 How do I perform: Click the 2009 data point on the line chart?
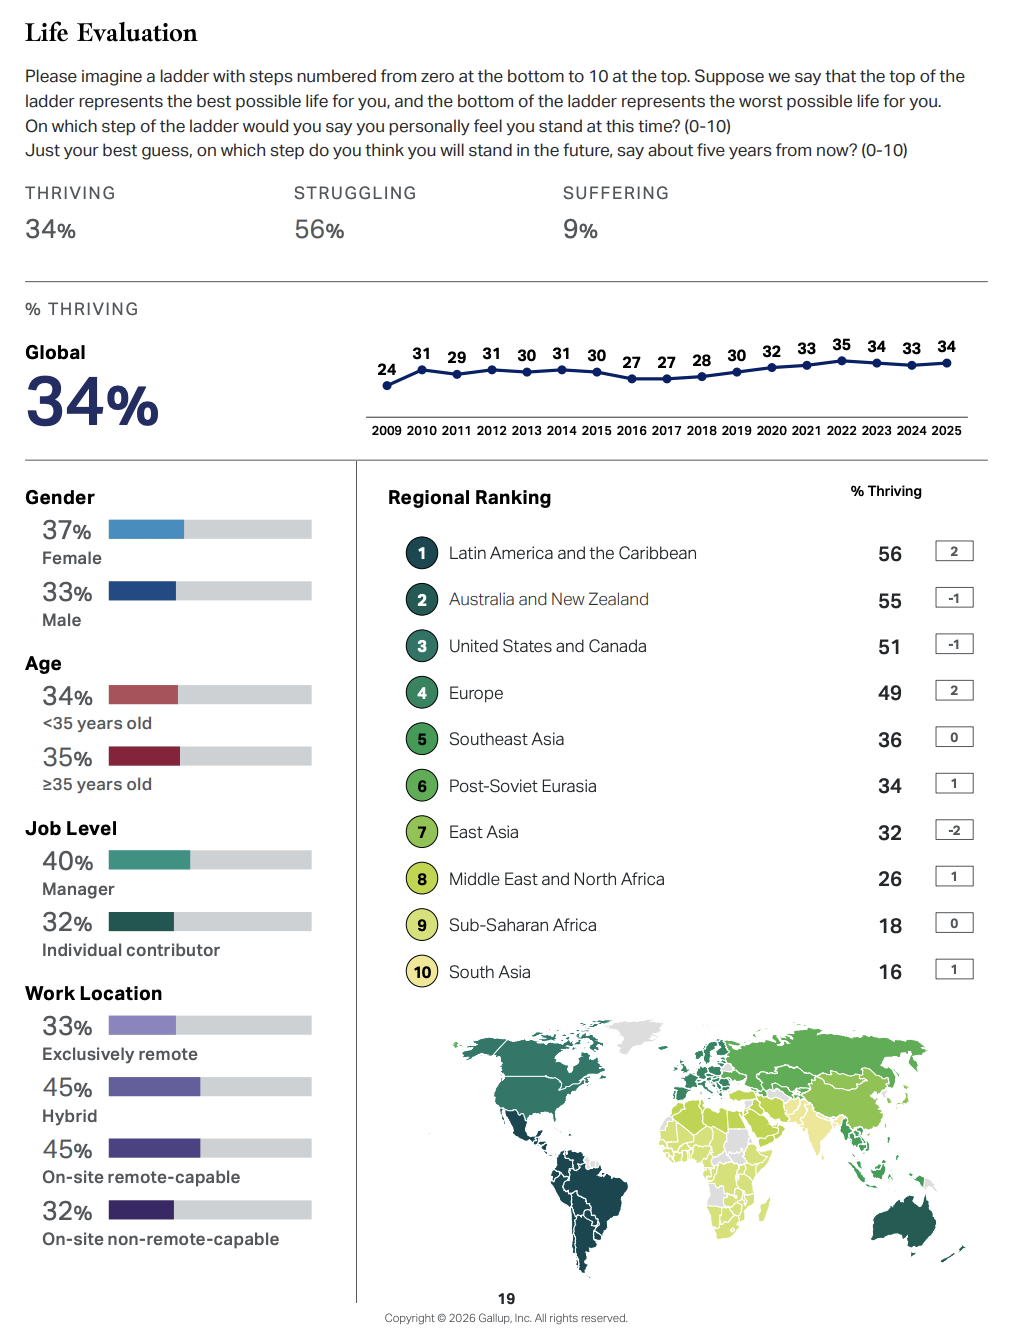pyautogui.click(x=387, y=385)
